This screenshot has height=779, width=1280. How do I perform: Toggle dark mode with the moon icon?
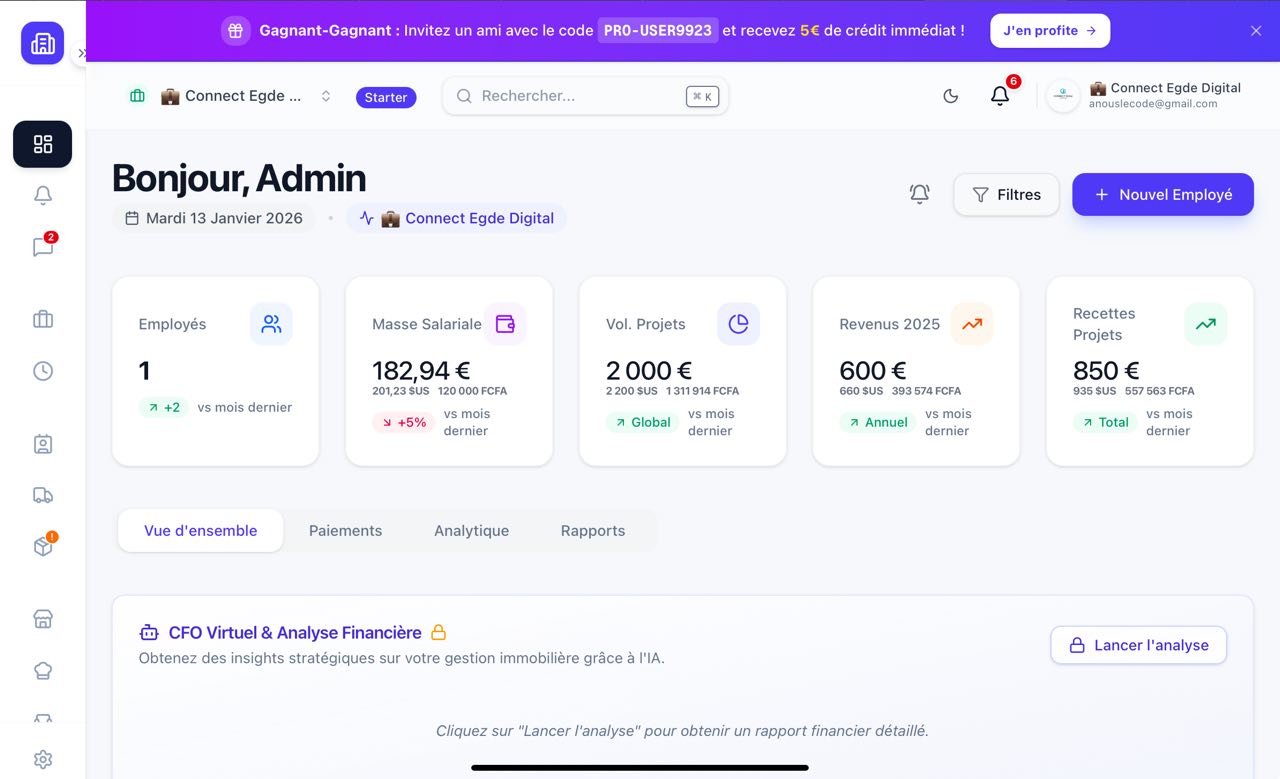[x=950, y=96]
